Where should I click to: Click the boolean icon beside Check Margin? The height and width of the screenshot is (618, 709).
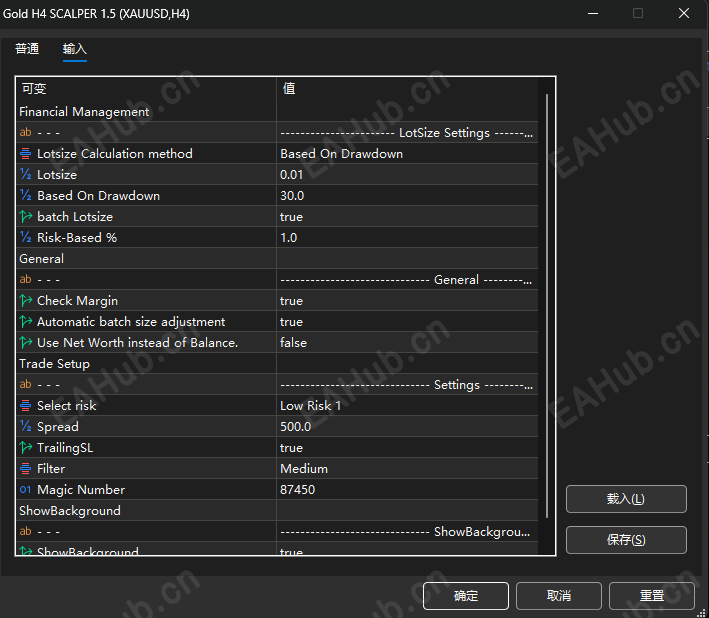click(26, 301)
